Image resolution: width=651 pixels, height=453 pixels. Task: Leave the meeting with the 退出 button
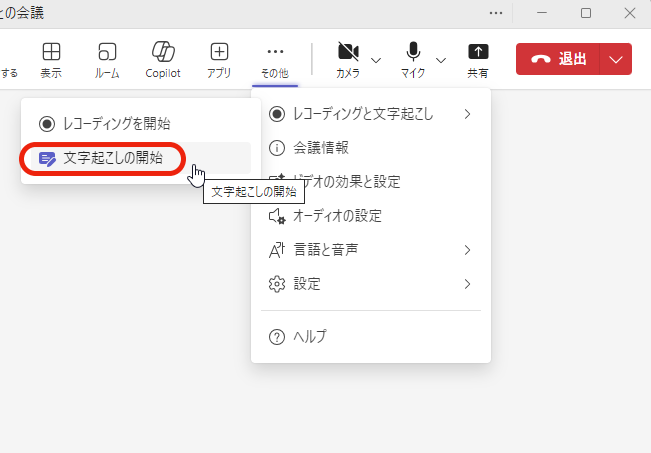[x=558, y=59]
